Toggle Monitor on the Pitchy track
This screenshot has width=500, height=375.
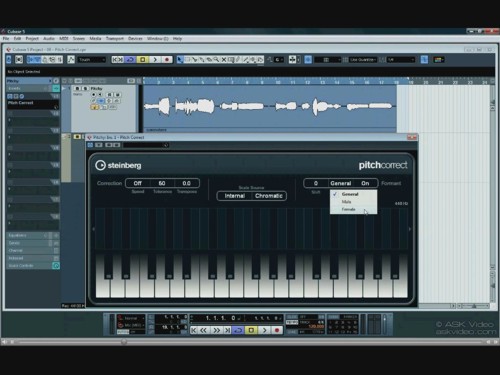pyautogui.click(x=100, y=95)
